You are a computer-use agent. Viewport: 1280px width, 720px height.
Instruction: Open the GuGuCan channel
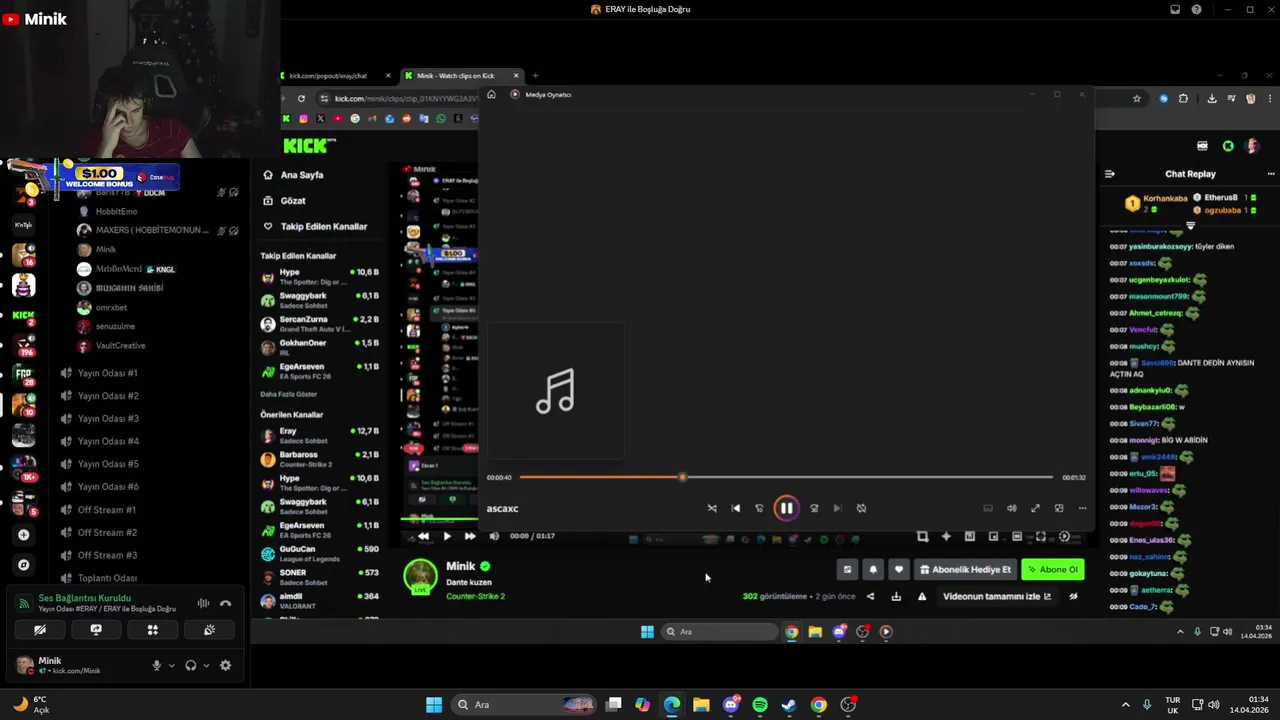click(x=320, y=554)
